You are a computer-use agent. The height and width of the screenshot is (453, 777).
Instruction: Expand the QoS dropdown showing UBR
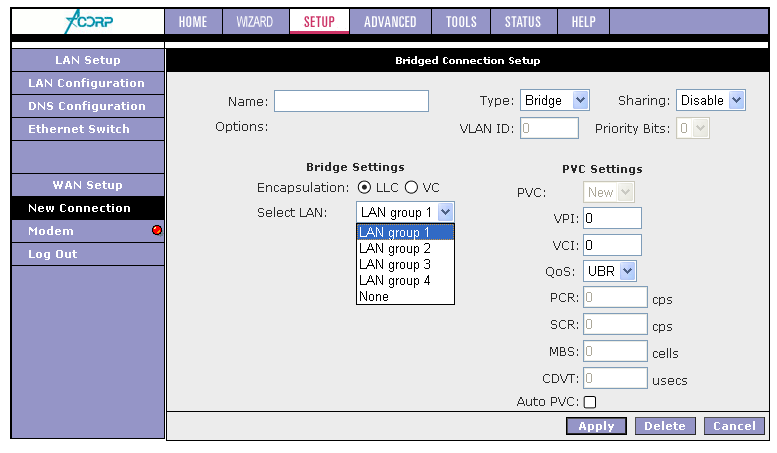click(611, 271)
